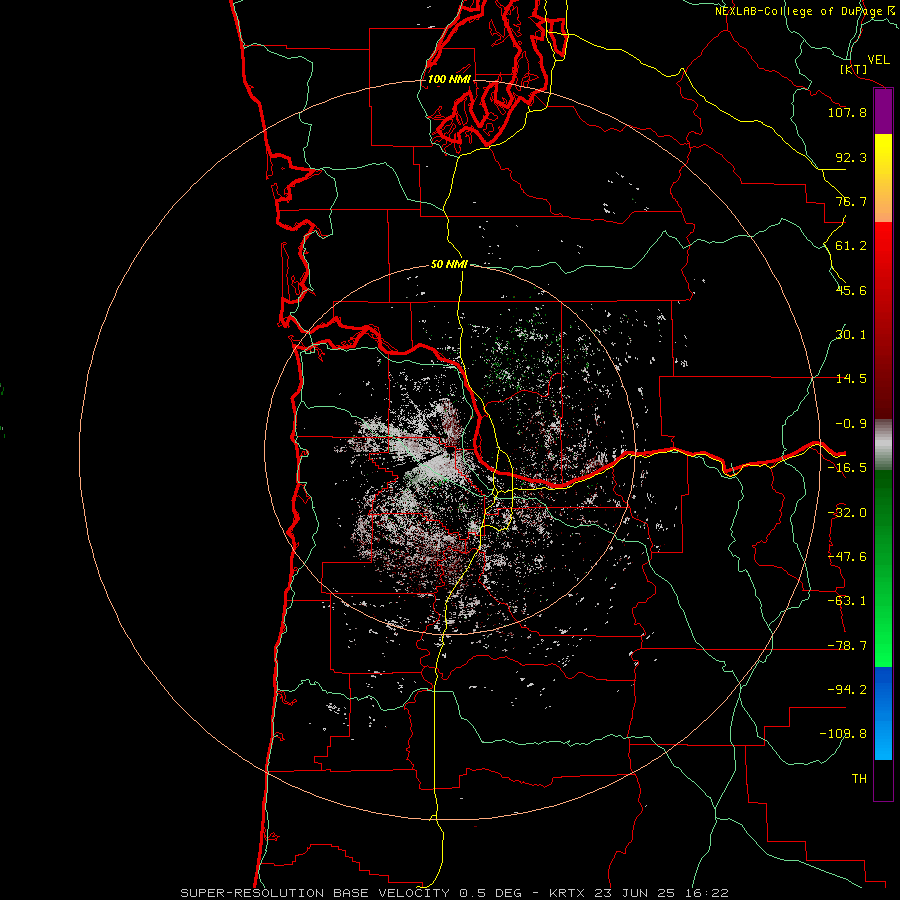Click the 61.2 velocity scale value

pos(851,246)
